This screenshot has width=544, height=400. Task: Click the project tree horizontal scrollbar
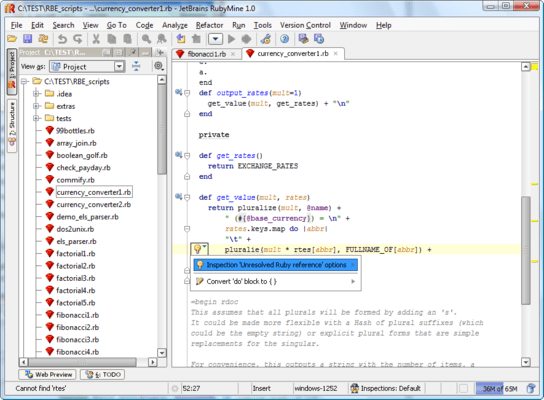coord(83,362)
